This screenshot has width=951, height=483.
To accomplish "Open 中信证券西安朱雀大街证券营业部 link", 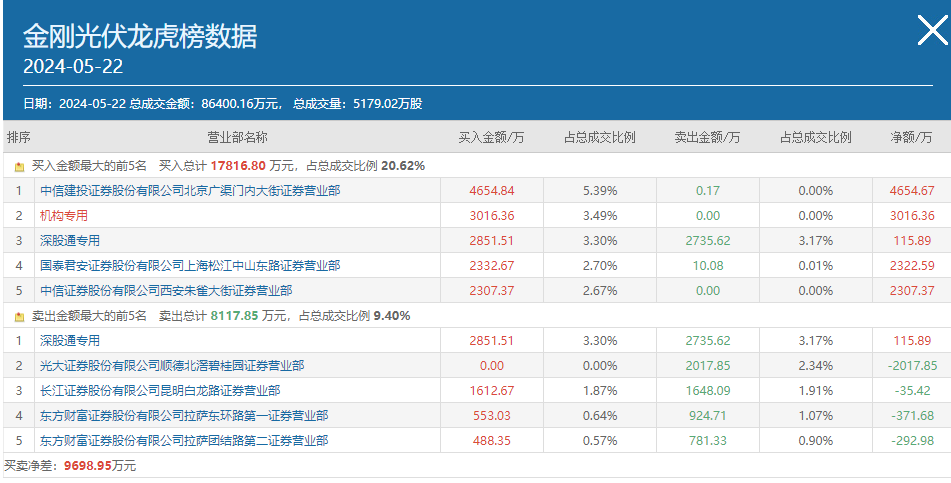I will pos(166,291).
